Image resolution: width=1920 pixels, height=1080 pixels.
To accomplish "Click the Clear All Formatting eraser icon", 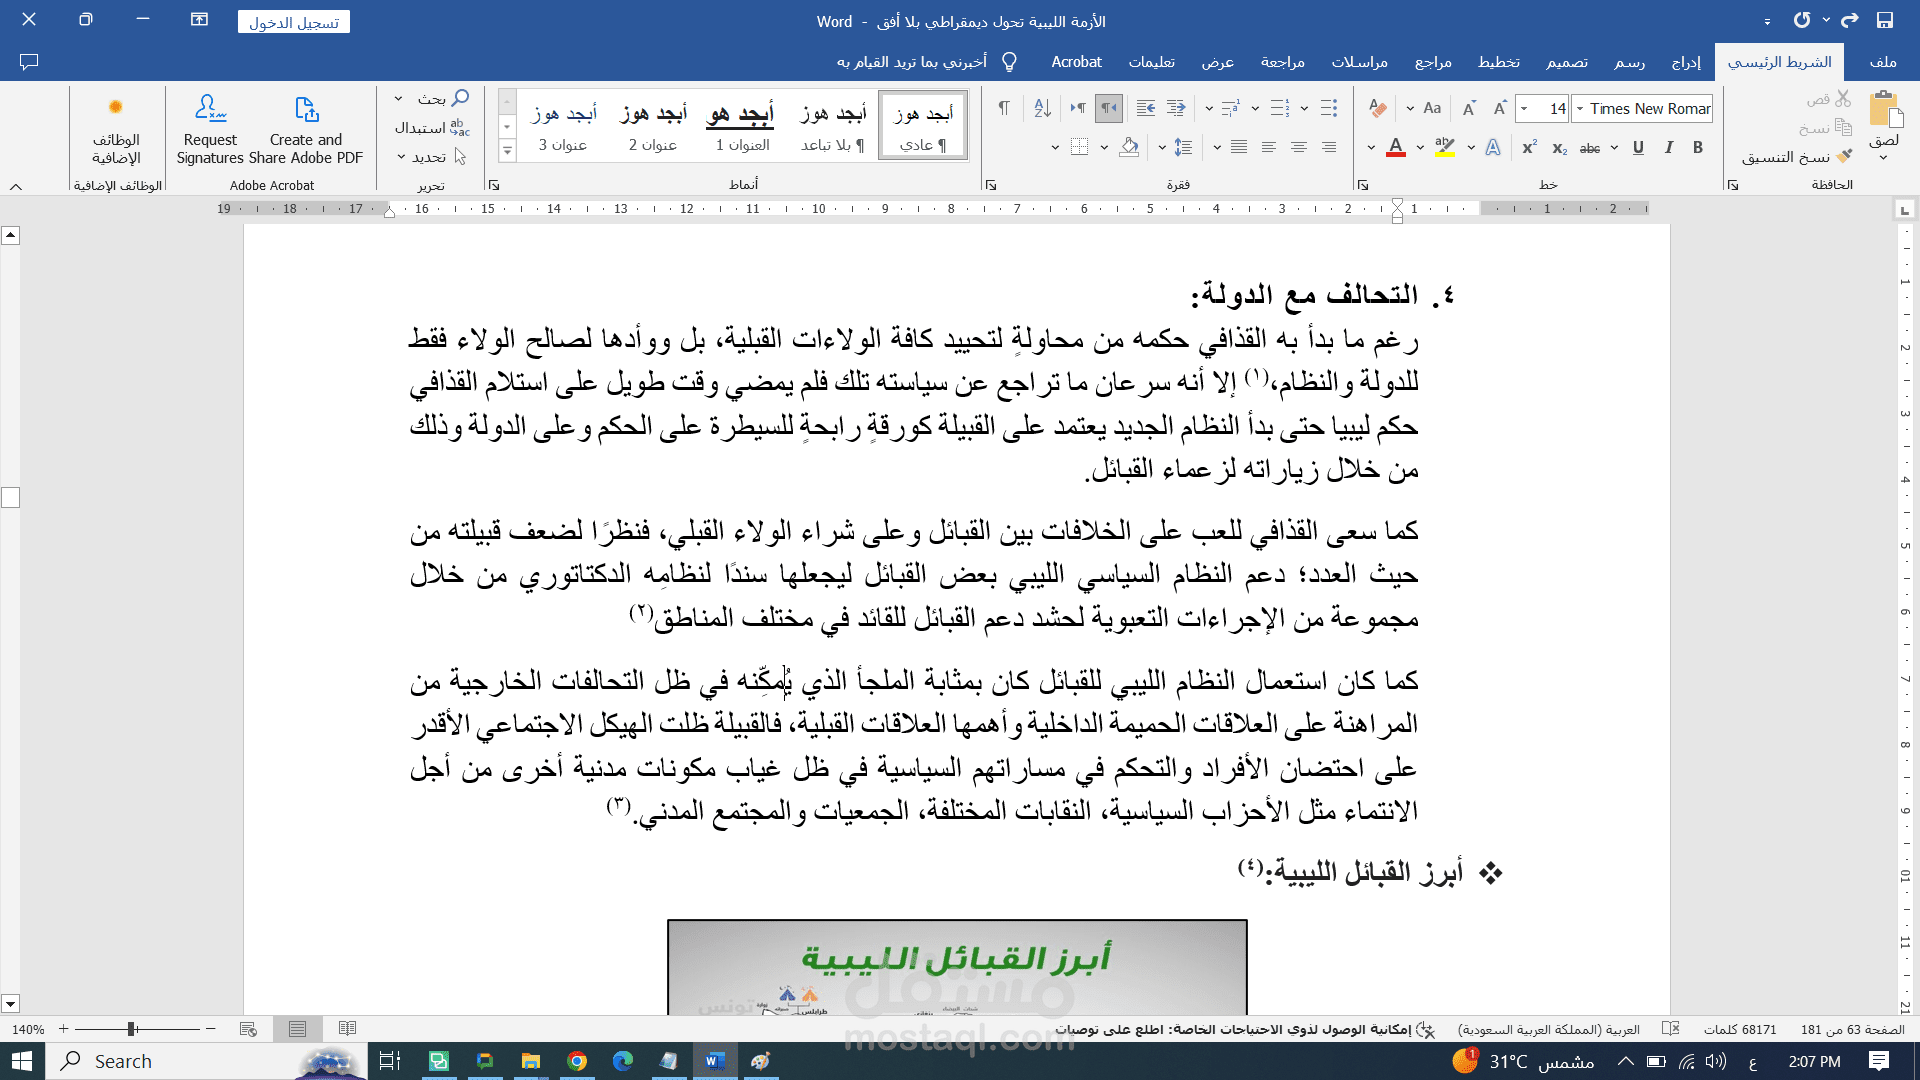I will (x=1378, y=108).
